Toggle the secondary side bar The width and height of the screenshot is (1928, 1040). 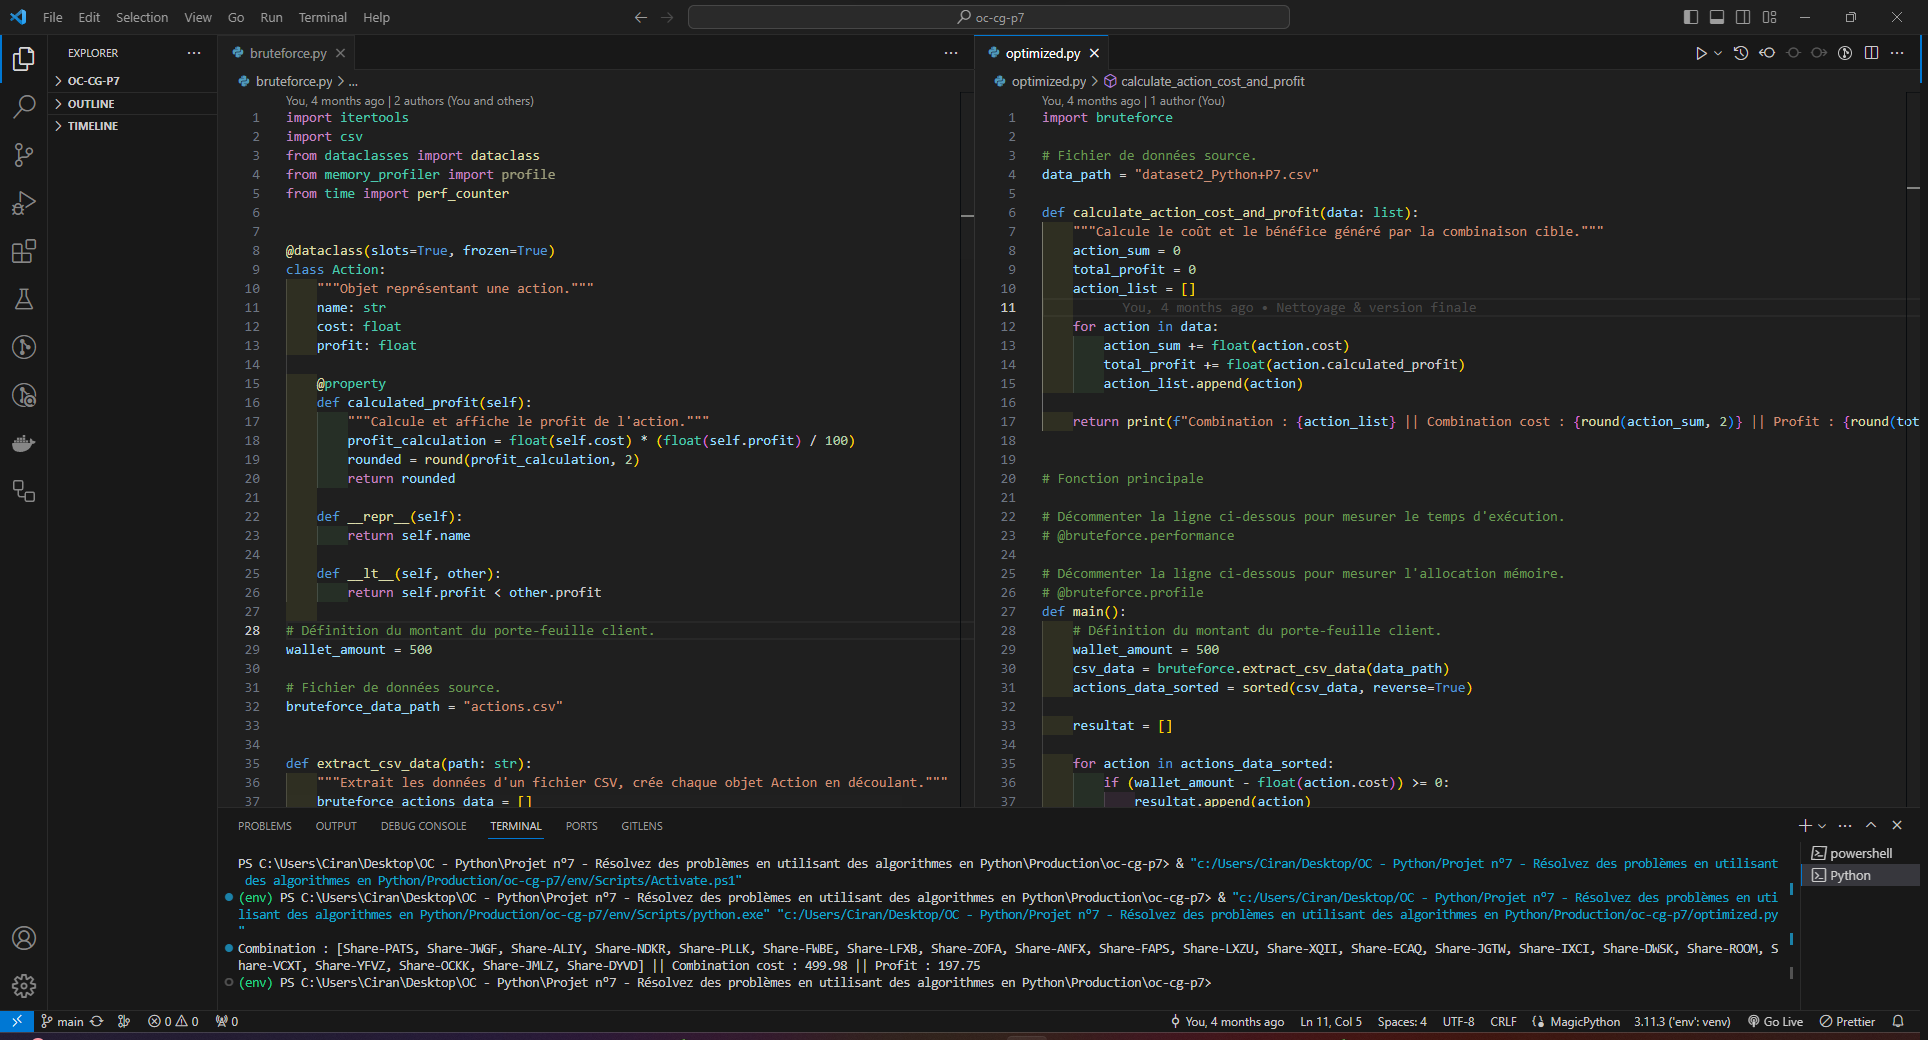click(x=1743, y=17)
